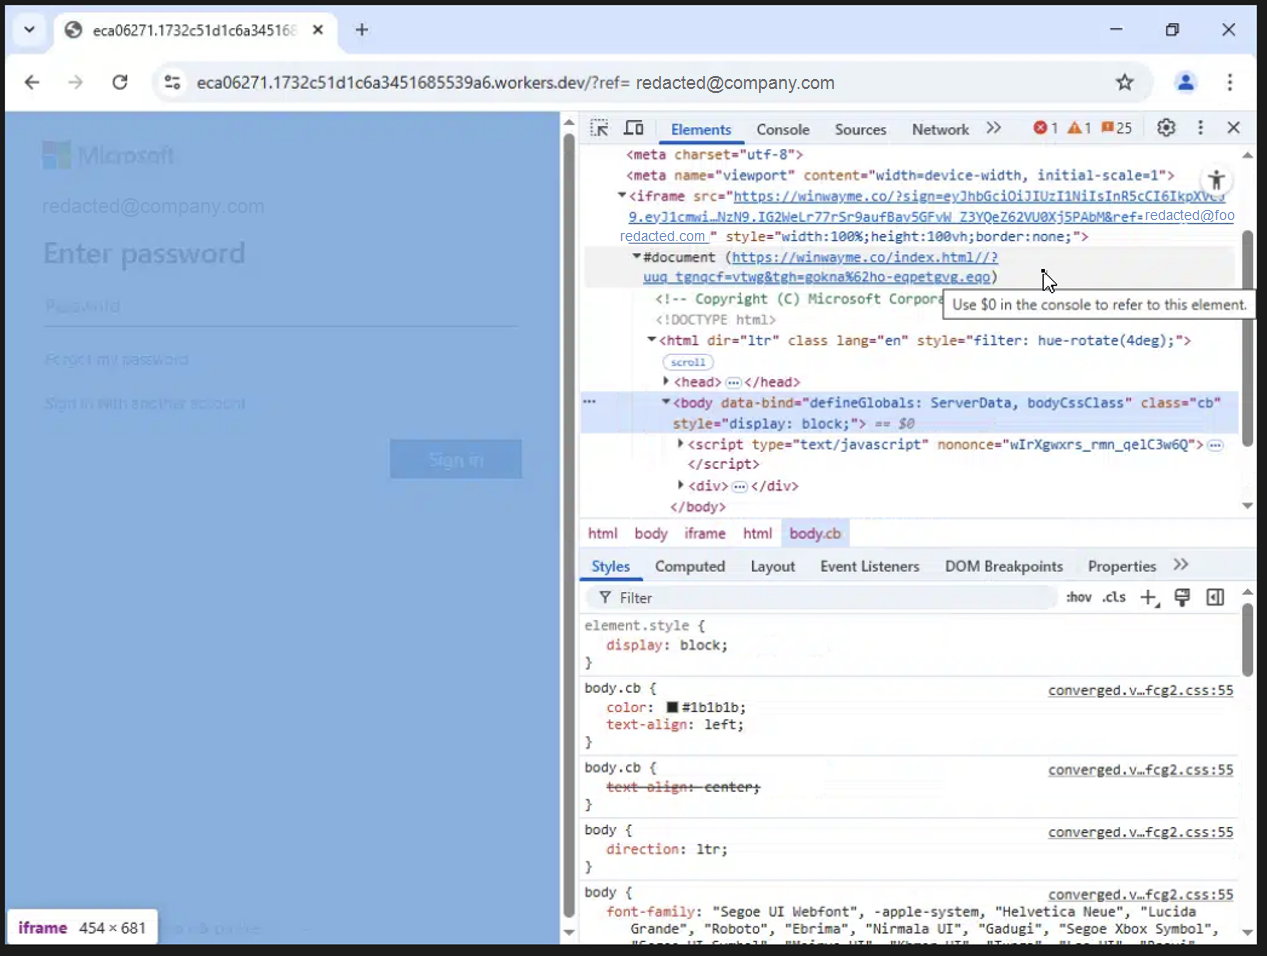Switch to the Network tab
This screenshot has height=956, width=1267.
pyautogui.click(x=940, y=129)
